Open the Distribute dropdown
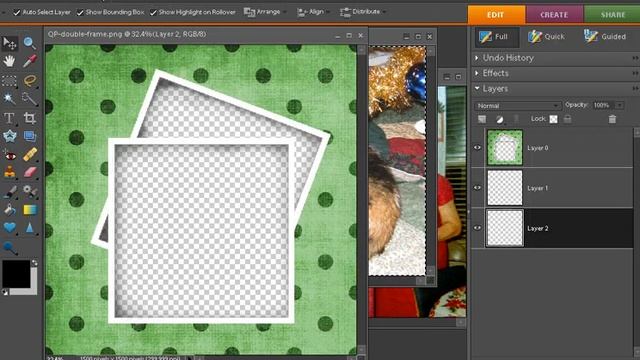Screen dimensions: 640x360 click(x=363, y=12)
